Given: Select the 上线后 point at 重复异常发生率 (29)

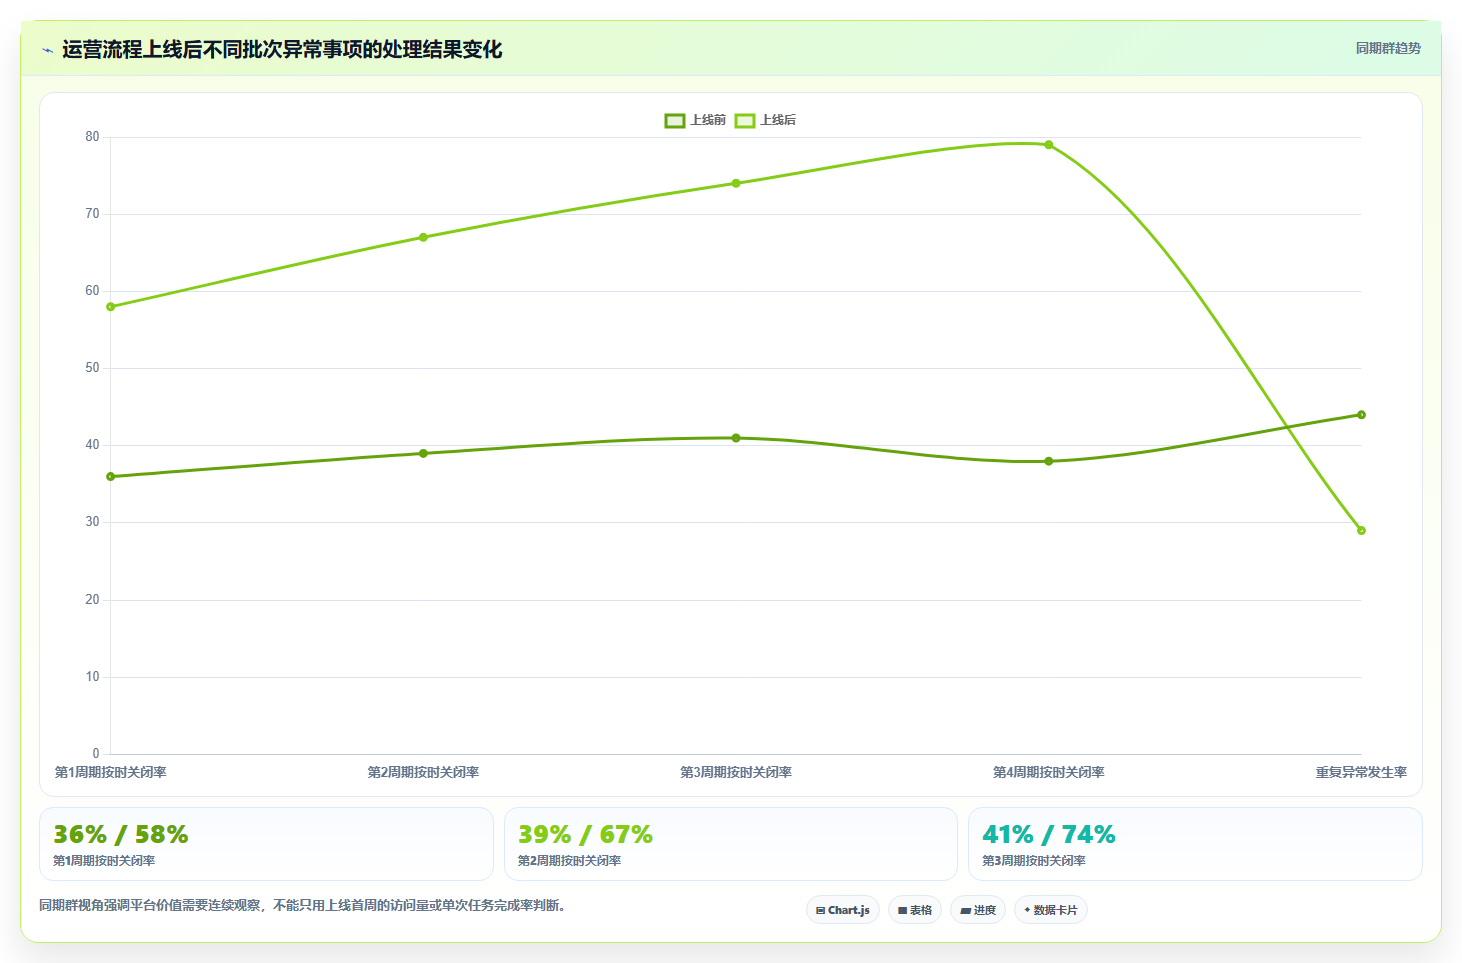Looking at the screenshot, I should pyautogui.click(x=1361, y=531).
